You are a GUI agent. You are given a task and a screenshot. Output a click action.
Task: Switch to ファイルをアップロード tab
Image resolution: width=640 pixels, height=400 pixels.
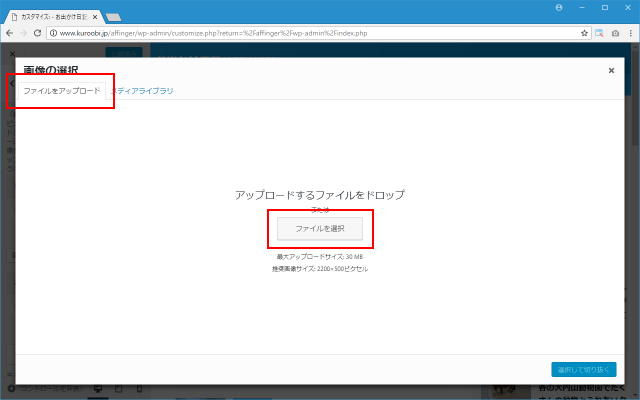pos(62,91)
